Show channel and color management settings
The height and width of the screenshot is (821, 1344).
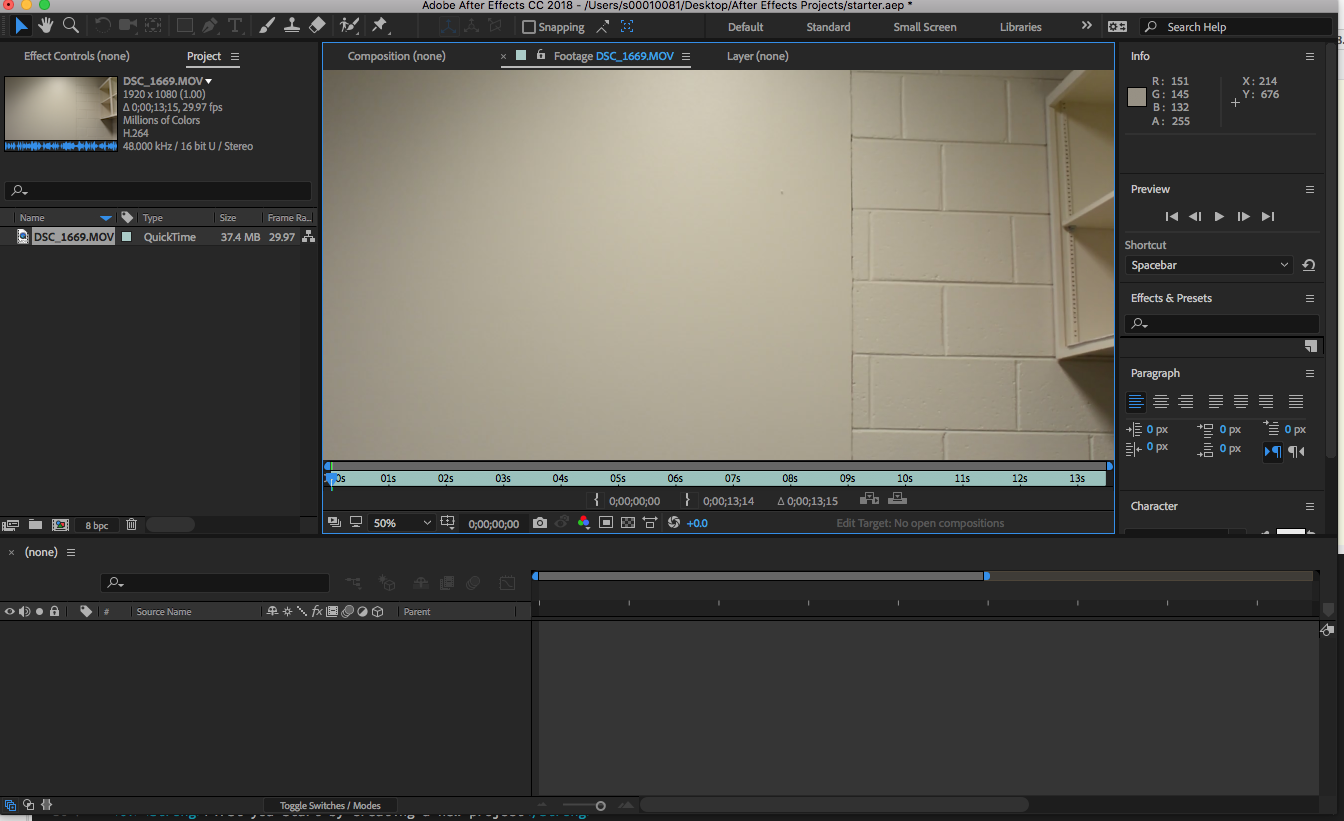(583, 522)
